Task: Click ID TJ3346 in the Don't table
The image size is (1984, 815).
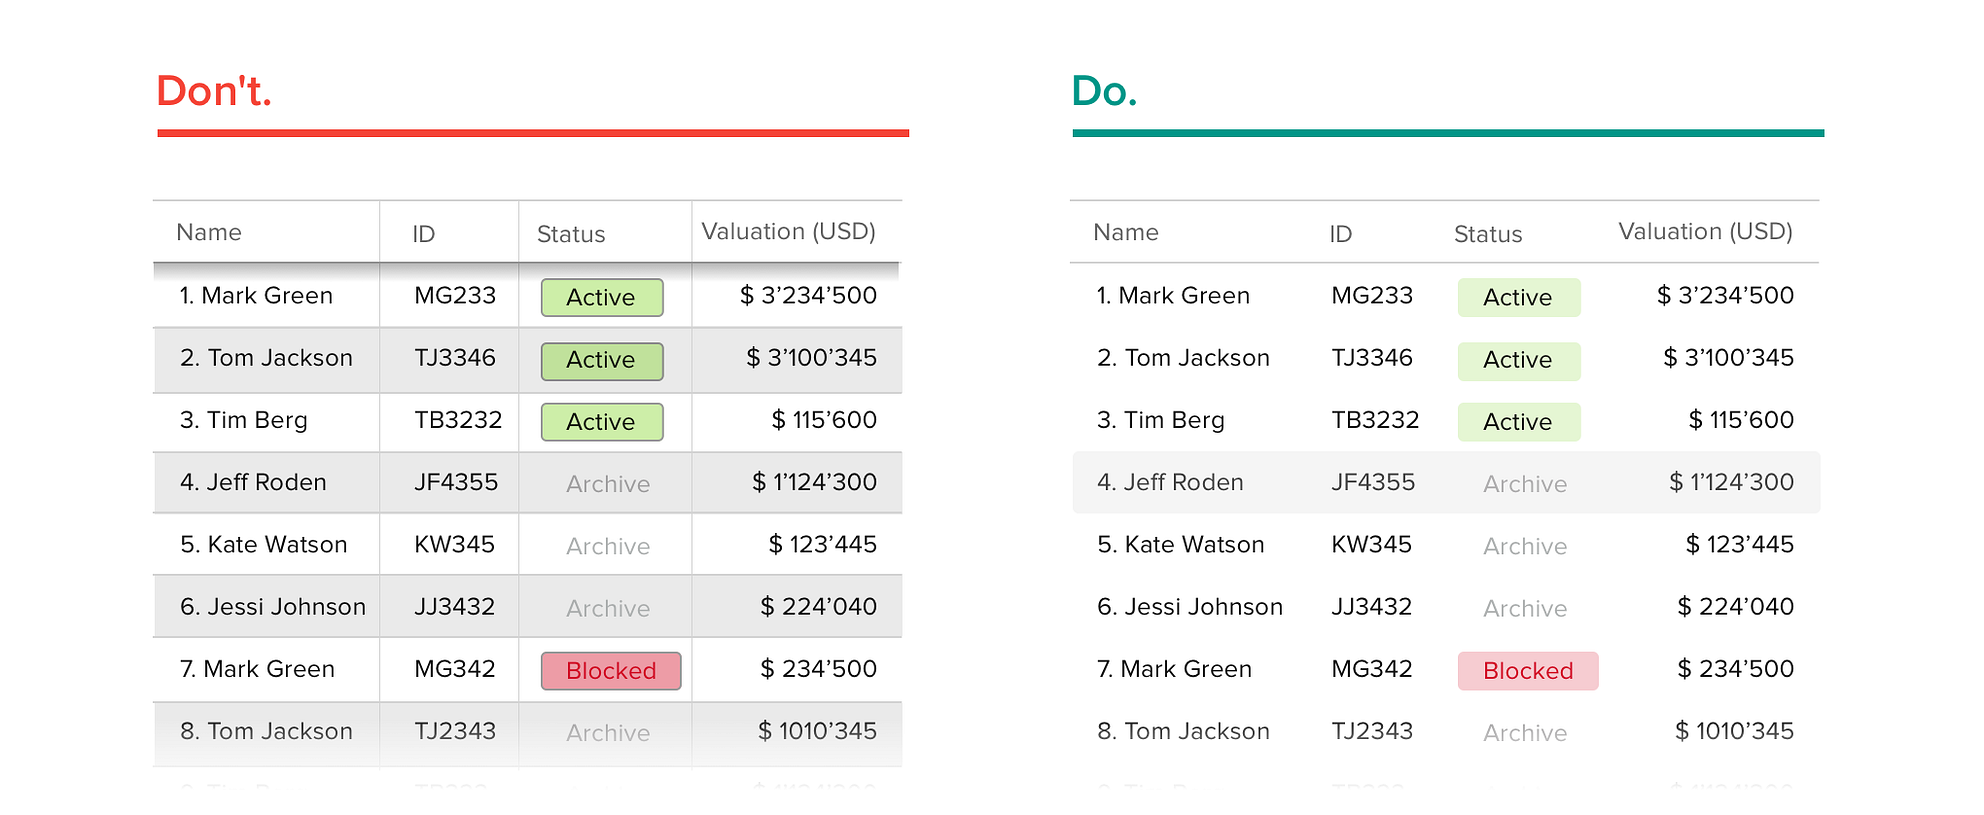Action: (455, 358)
